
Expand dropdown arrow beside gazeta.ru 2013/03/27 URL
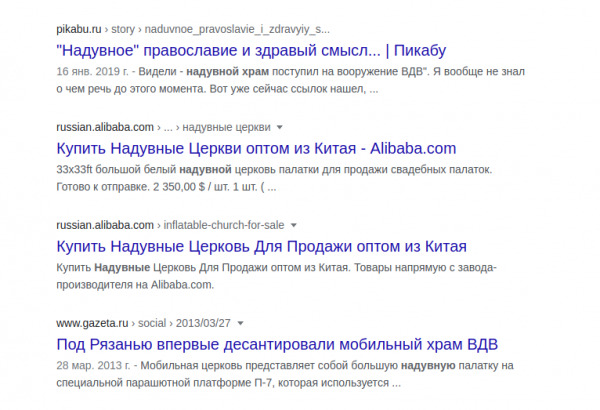tap(240, 323)
